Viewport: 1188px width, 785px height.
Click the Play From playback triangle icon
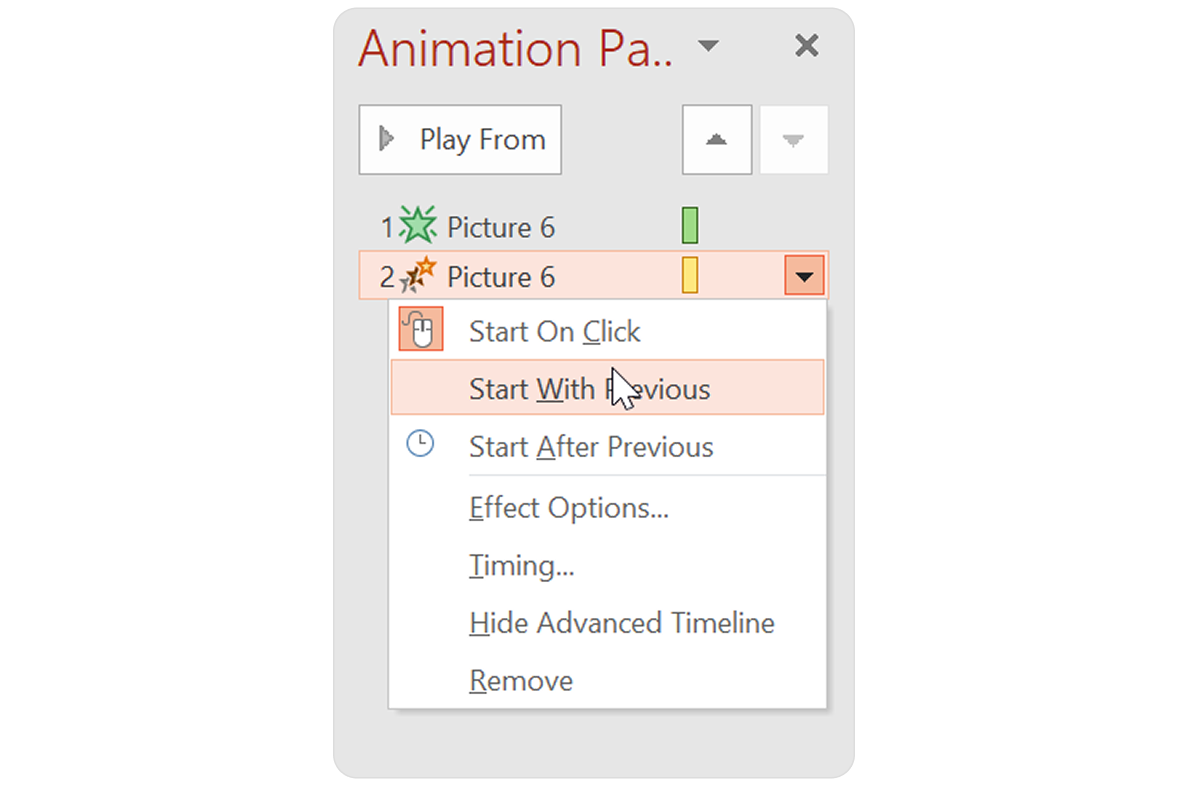pos(388,138)
